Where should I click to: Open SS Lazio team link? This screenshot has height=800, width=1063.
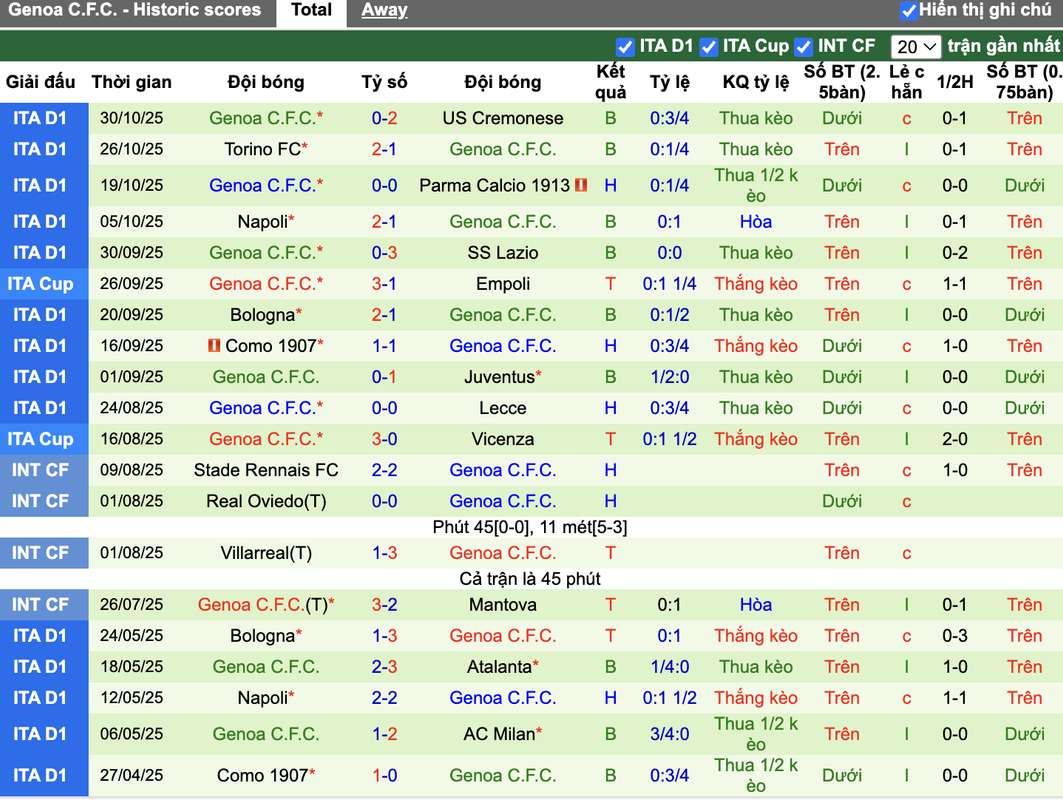coord(502,253)
